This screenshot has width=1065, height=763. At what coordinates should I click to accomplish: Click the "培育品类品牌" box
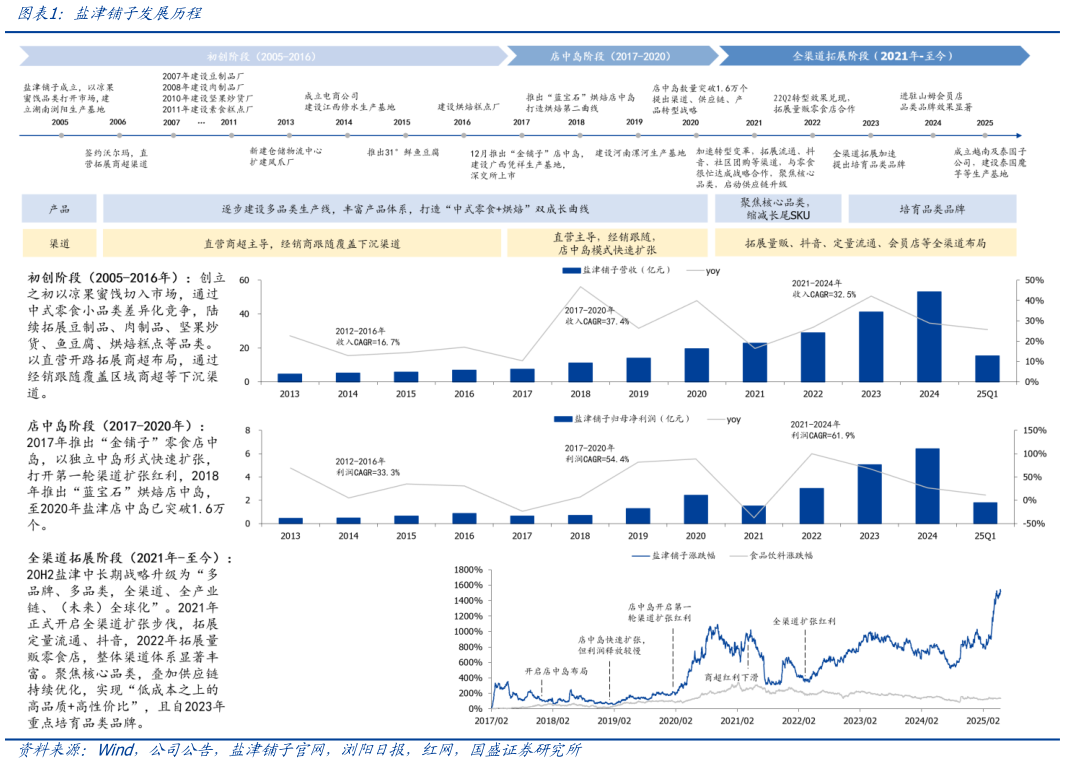click(x=932, y=209)
